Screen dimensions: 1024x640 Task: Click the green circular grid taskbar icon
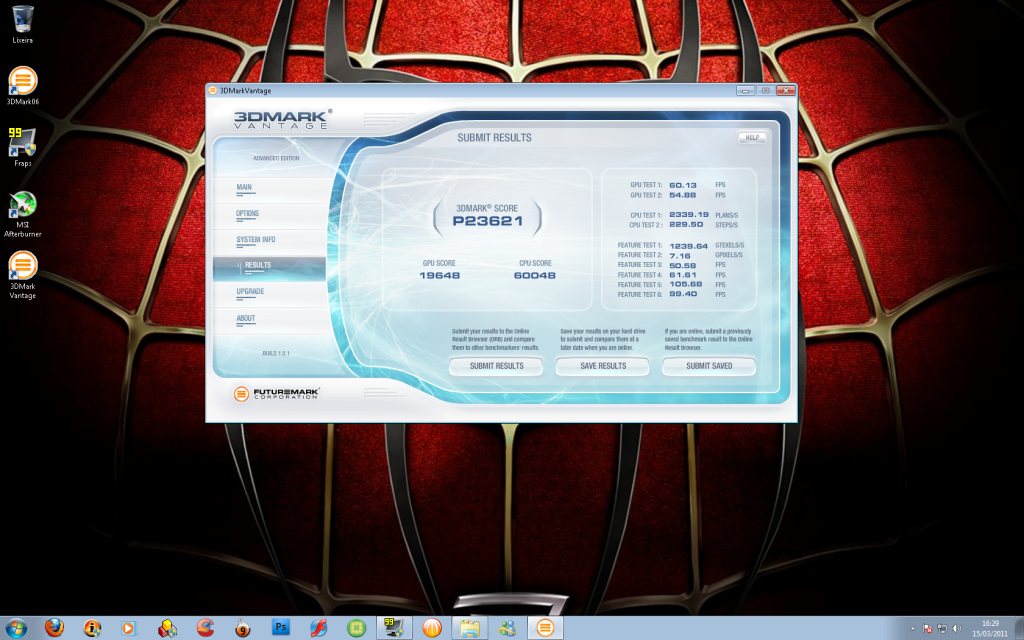pos(357,628)
